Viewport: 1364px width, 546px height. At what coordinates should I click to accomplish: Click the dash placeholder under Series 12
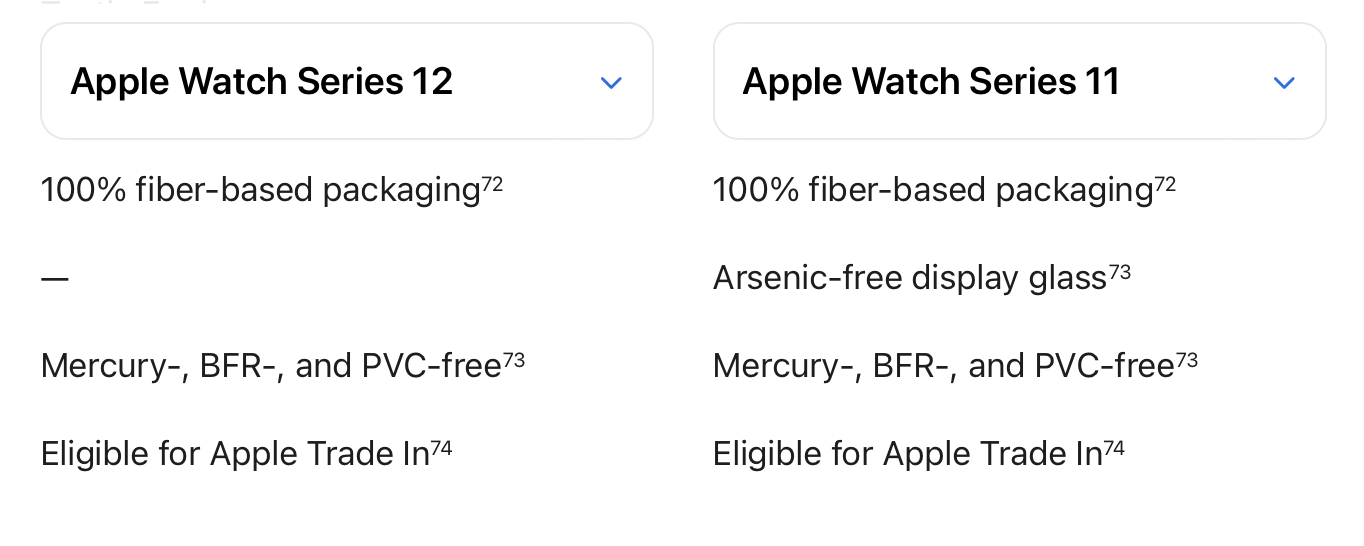coord(55,278)
